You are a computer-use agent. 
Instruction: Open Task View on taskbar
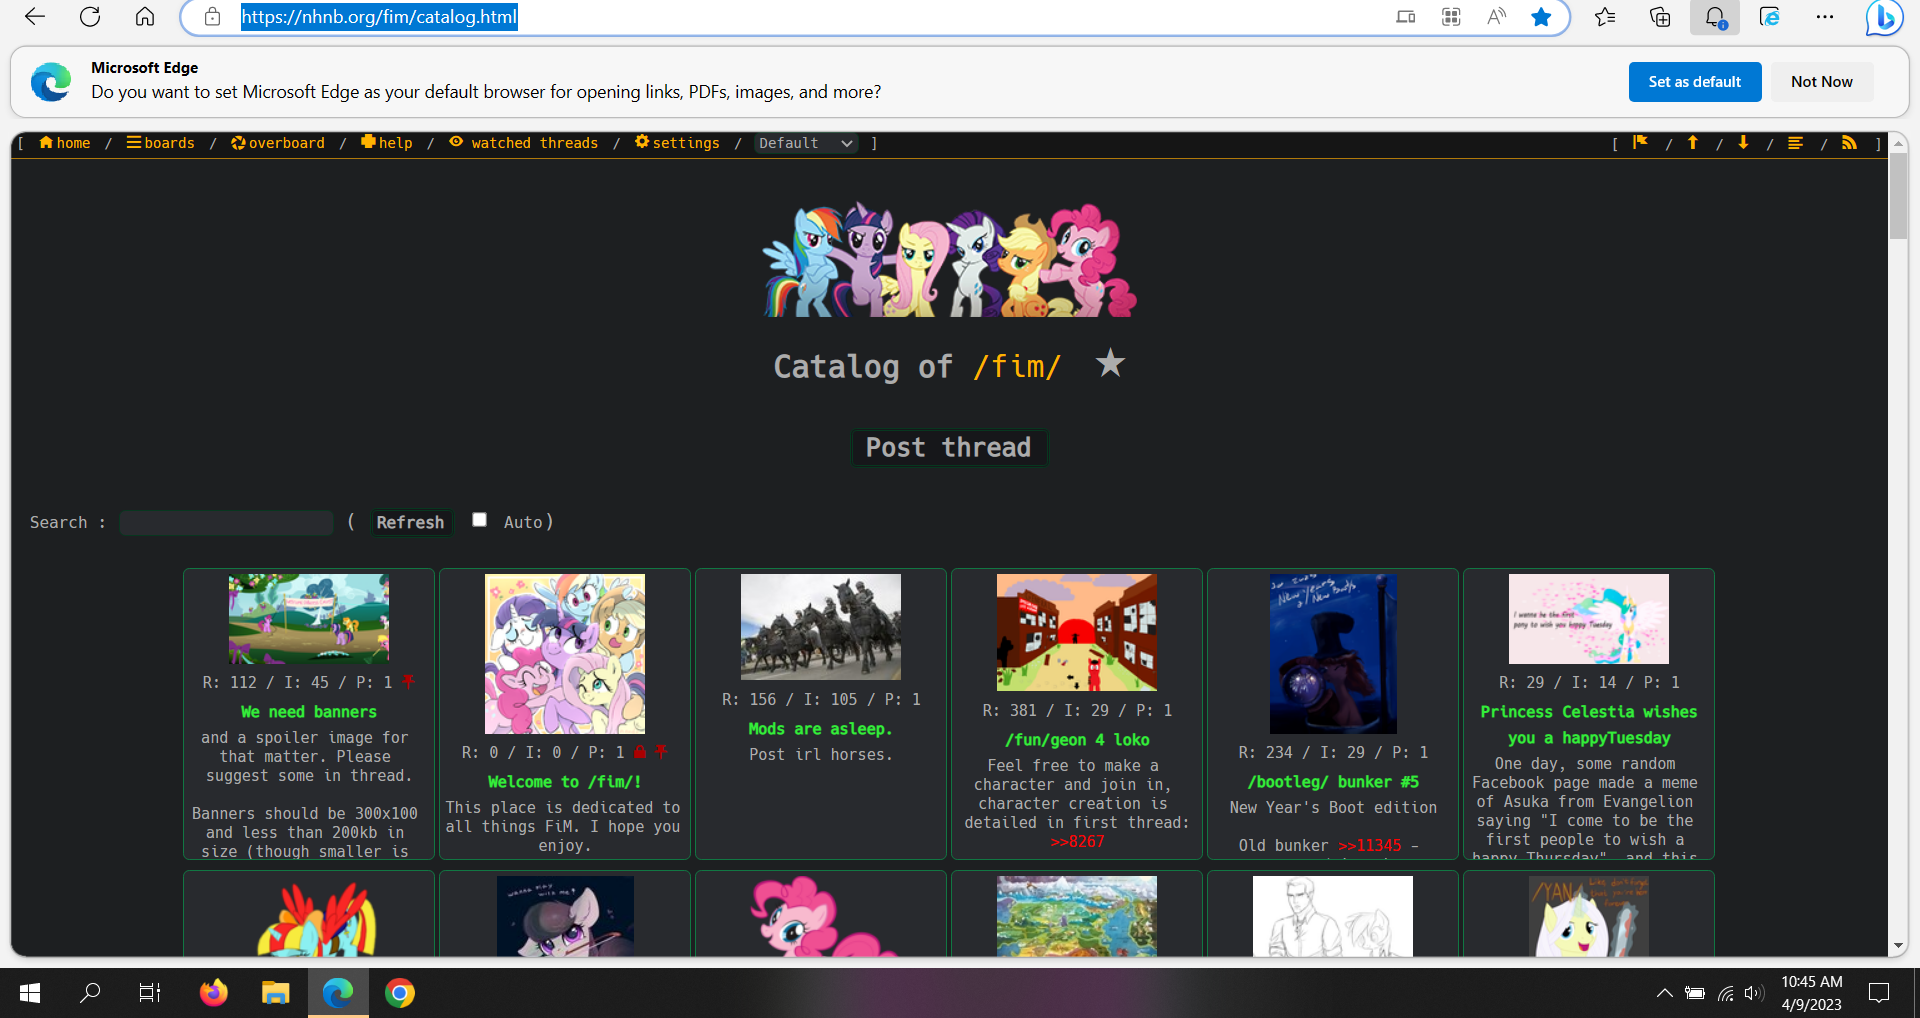pos(150,993)
